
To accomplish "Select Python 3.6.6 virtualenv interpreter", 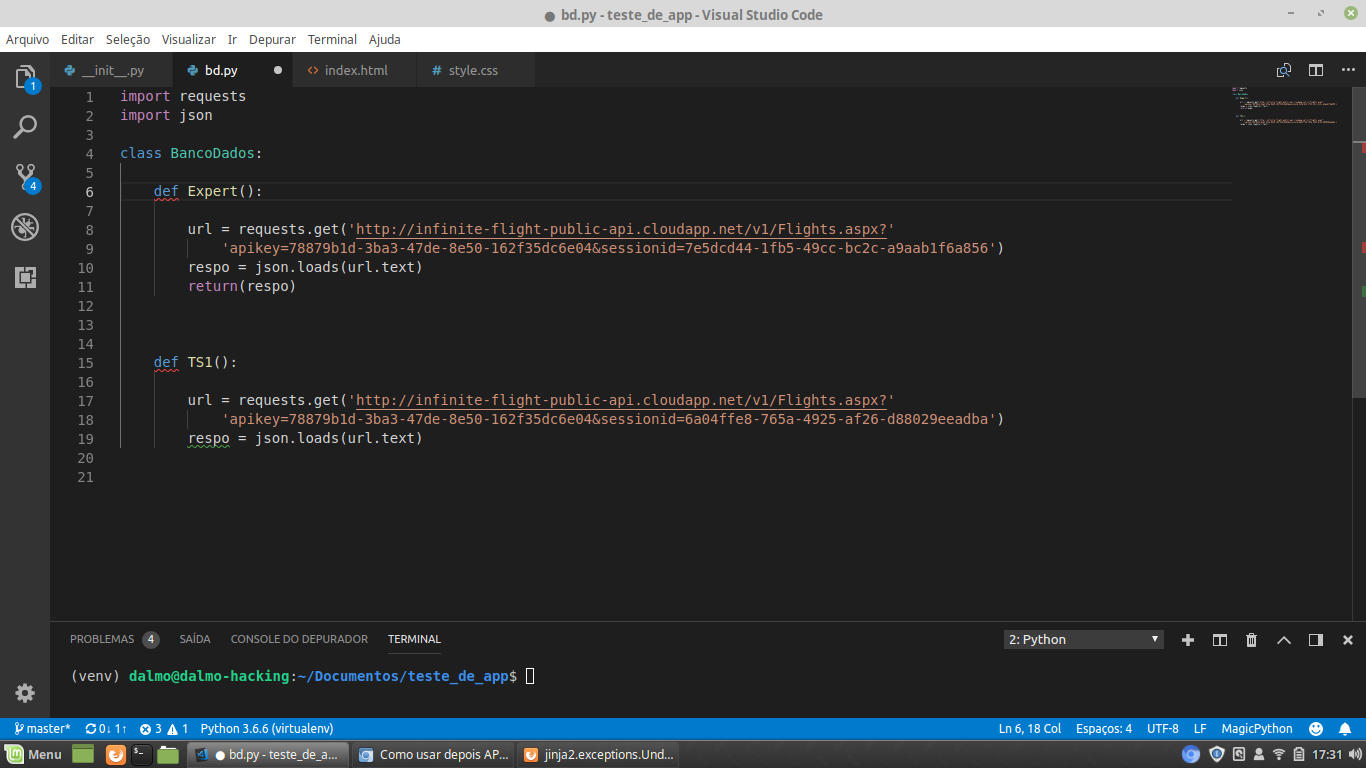I will point(267,729).
